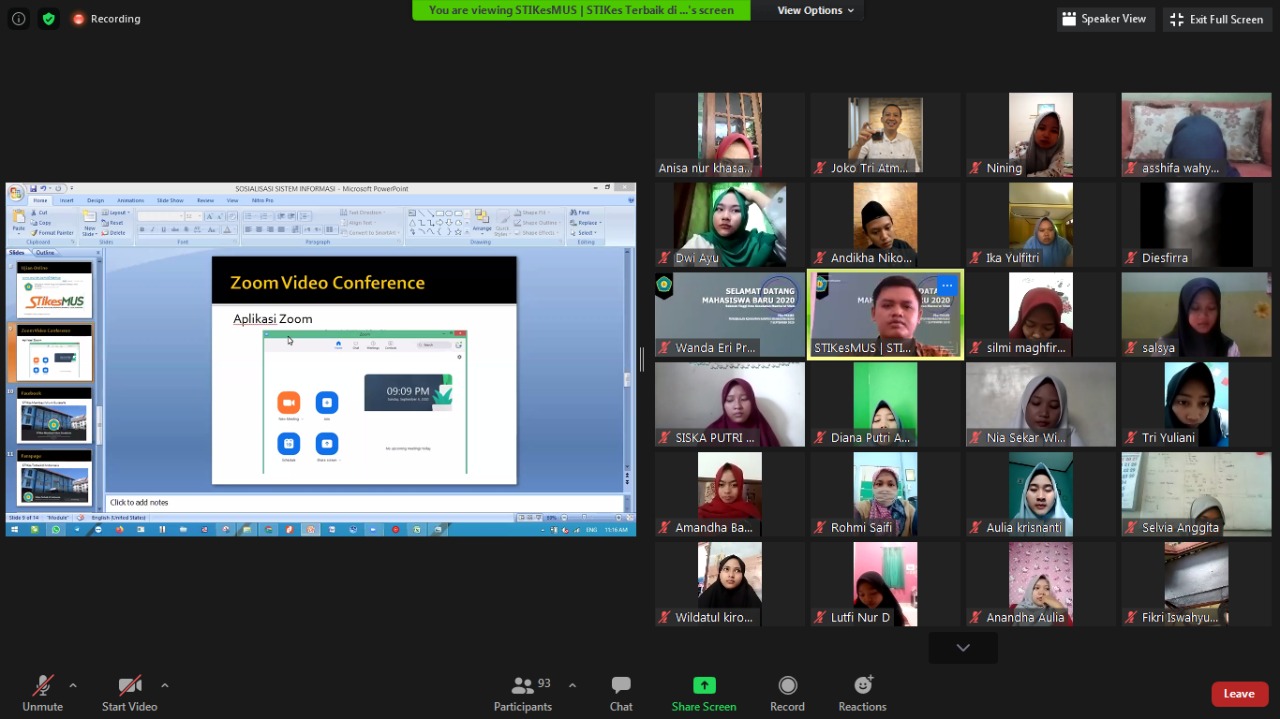The image size is (1280, 719).
Task: Show next page of participant videos
Action: [963, 648]
